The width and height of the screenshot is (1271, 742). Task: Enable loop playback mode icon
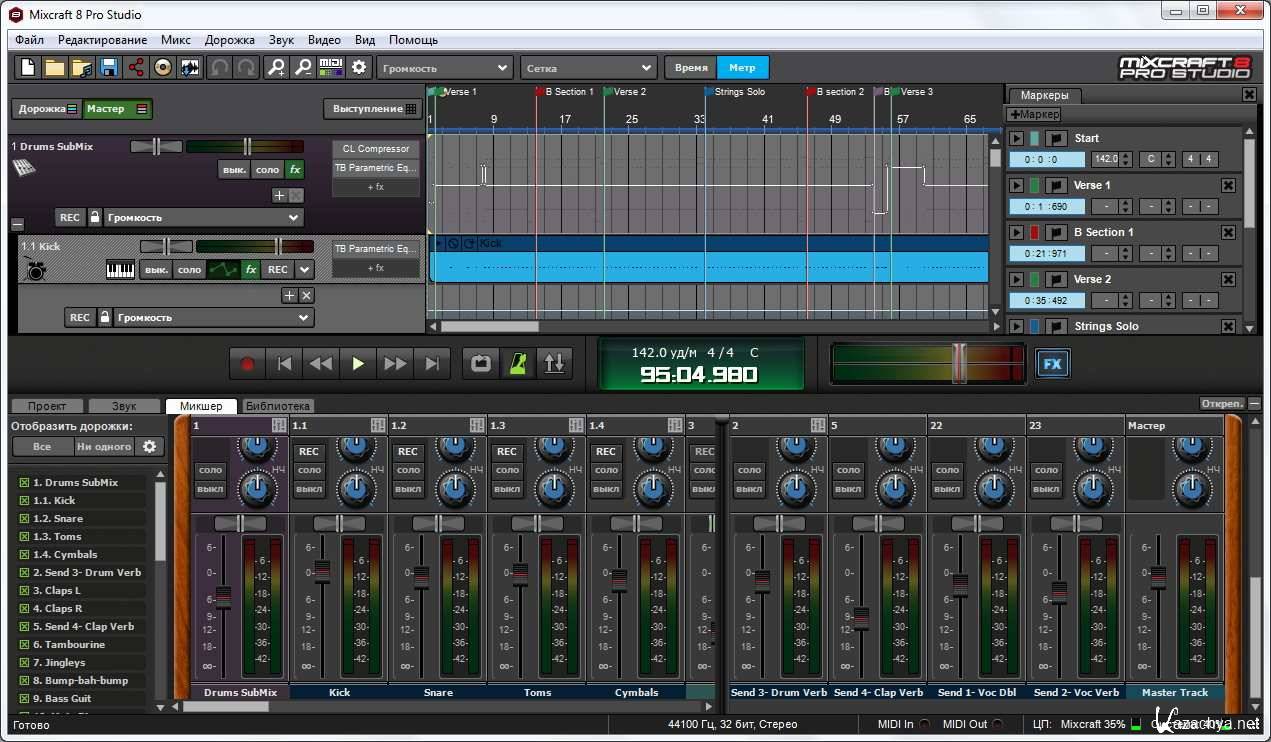pyautogui.click(x=481, y=364)
